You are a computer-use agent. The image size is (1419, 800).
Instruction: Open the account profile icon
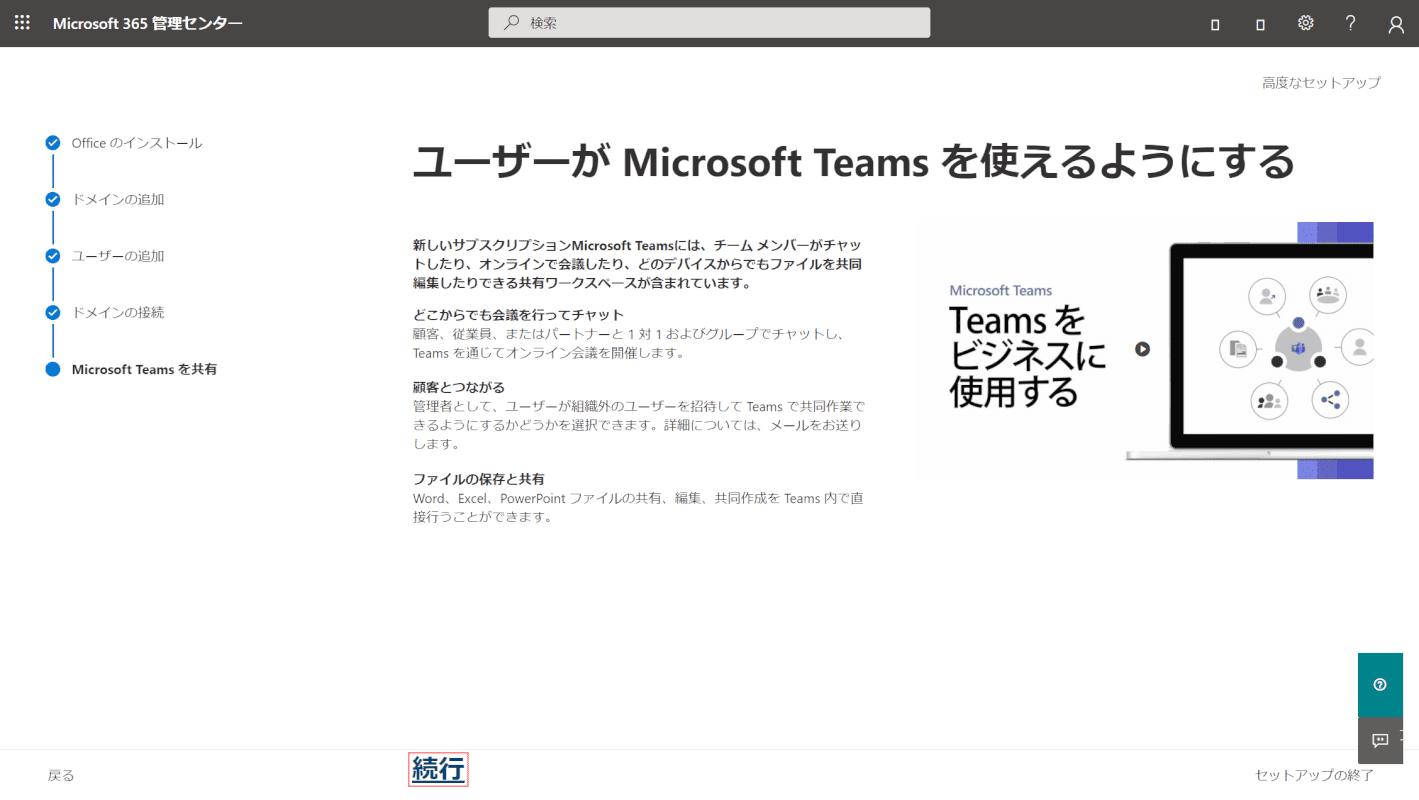click(x=1397, y=24)
